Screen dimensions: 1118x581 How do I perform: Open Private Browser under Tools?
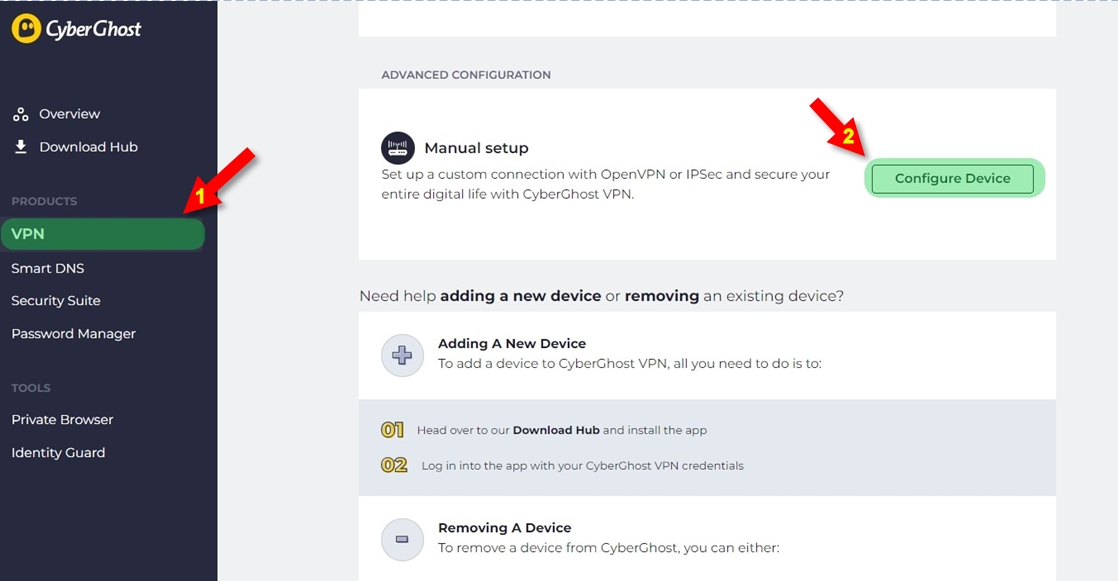(62, 419)
